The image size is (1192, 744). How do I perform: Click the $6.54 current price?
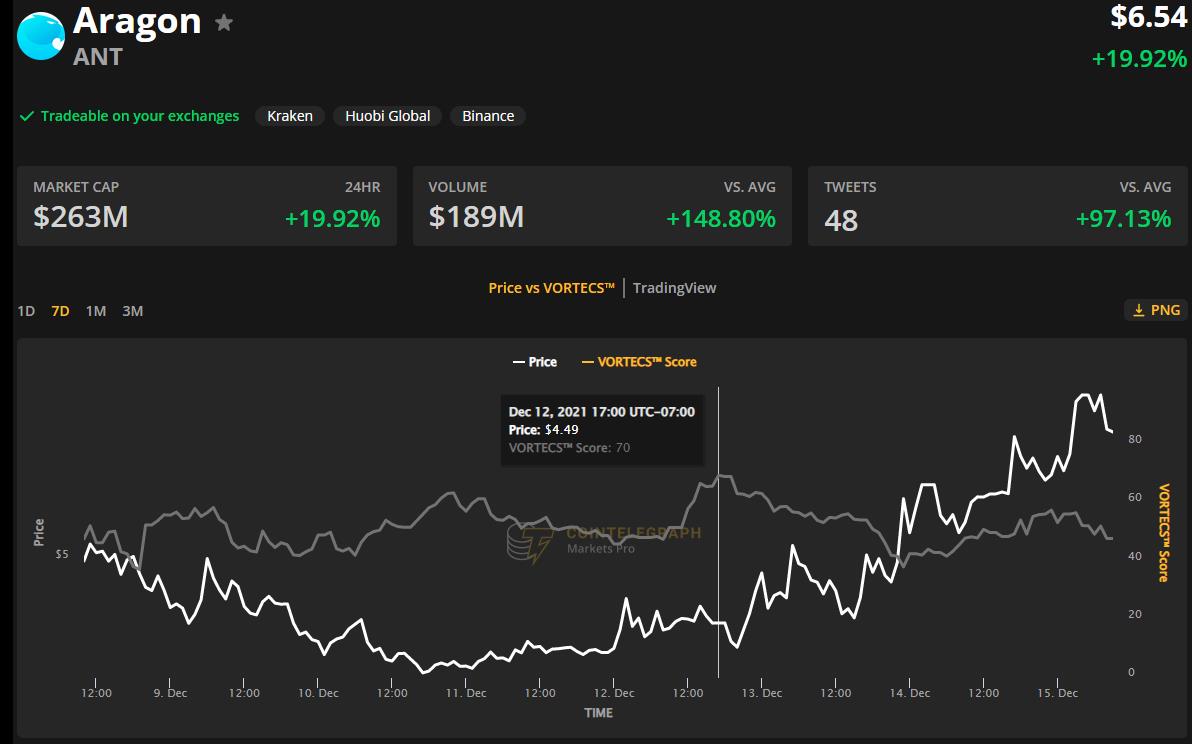[x=1149, y=17]
